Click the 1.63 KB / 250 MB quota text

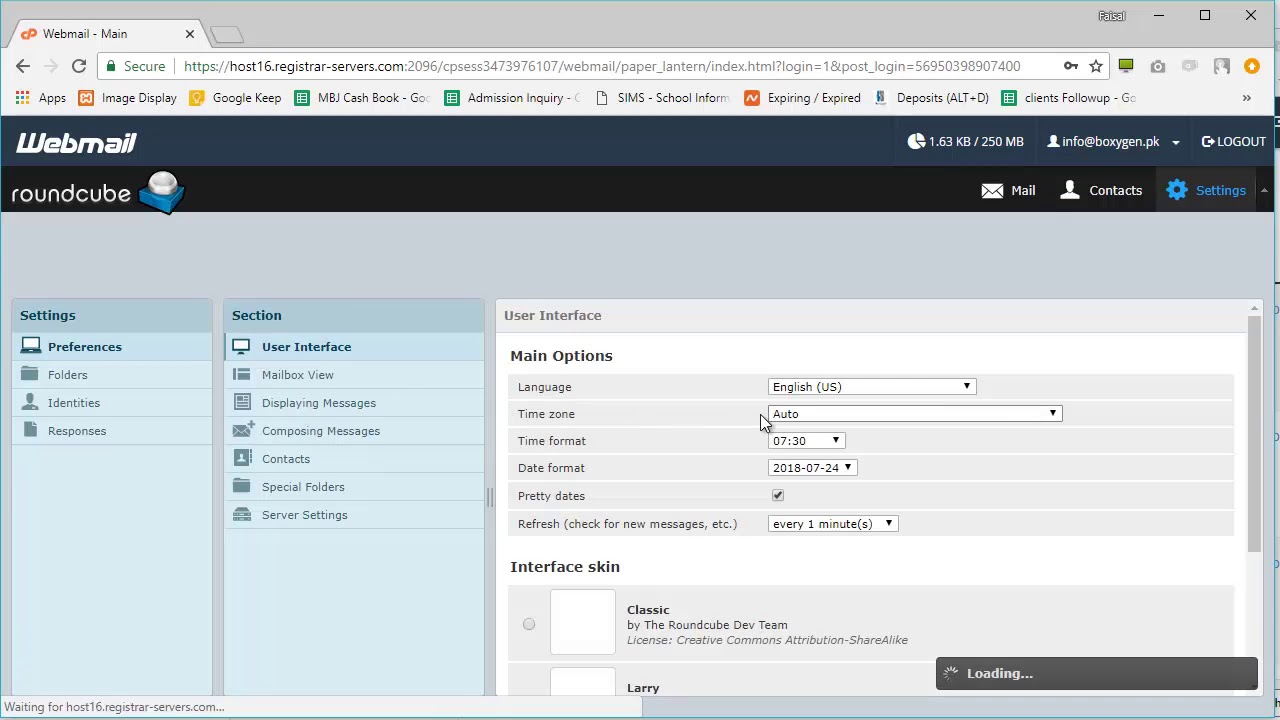(976, 141)
